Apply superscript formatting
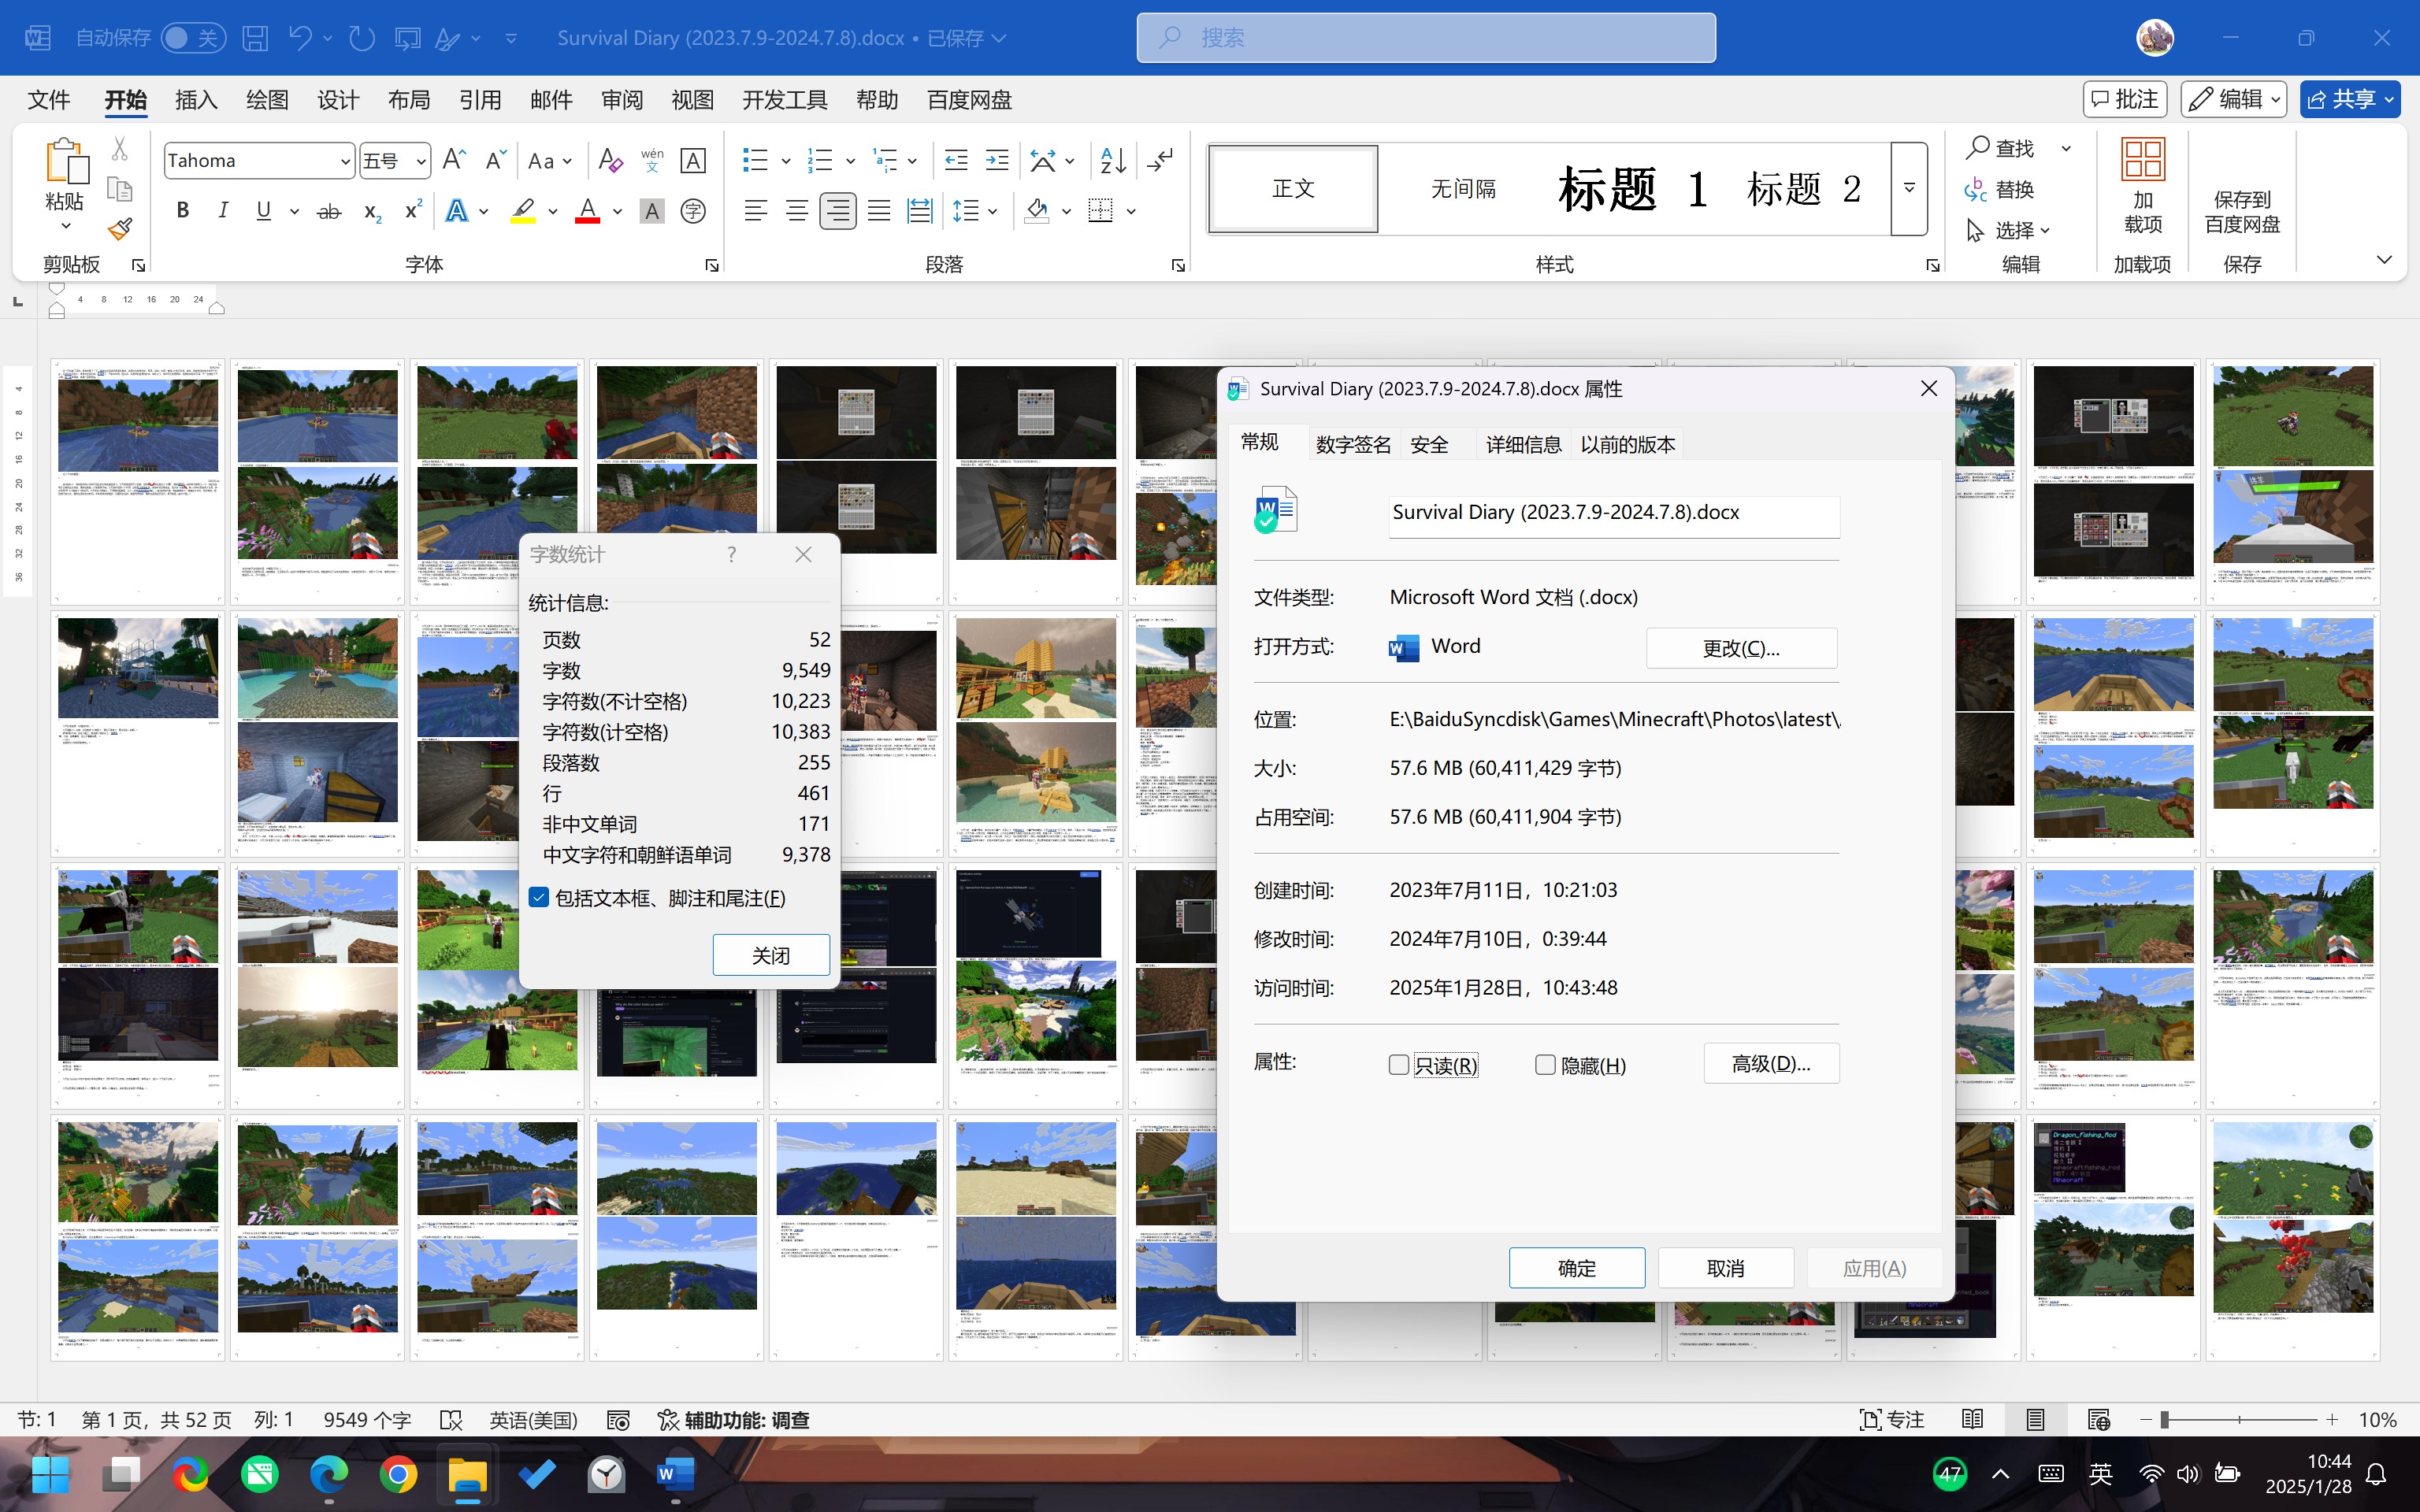 click(412, 211)
